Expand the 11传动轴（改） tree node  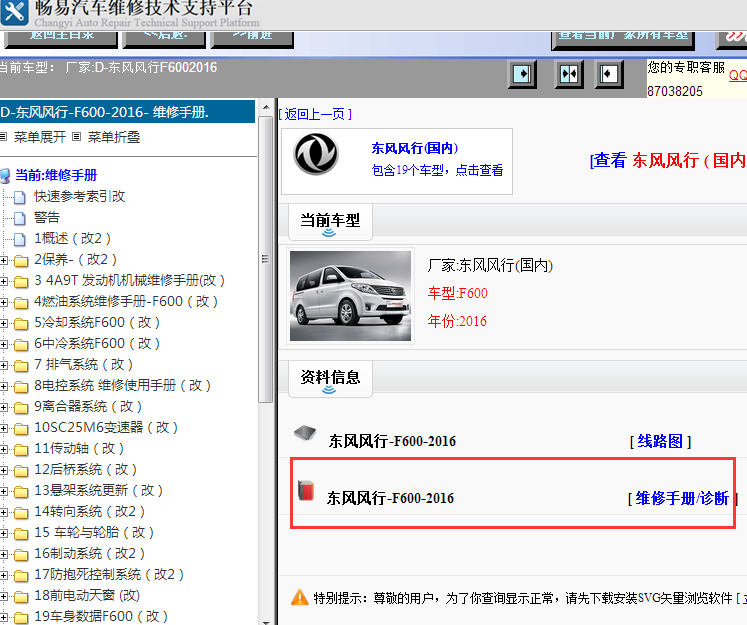pyautogui.click(x=4, y=449)
